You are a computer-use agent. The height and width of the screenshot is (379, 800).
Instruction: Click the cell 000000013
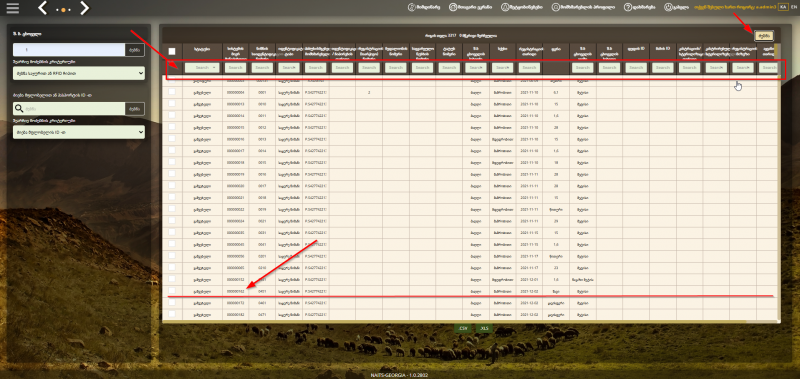point(235,104)
